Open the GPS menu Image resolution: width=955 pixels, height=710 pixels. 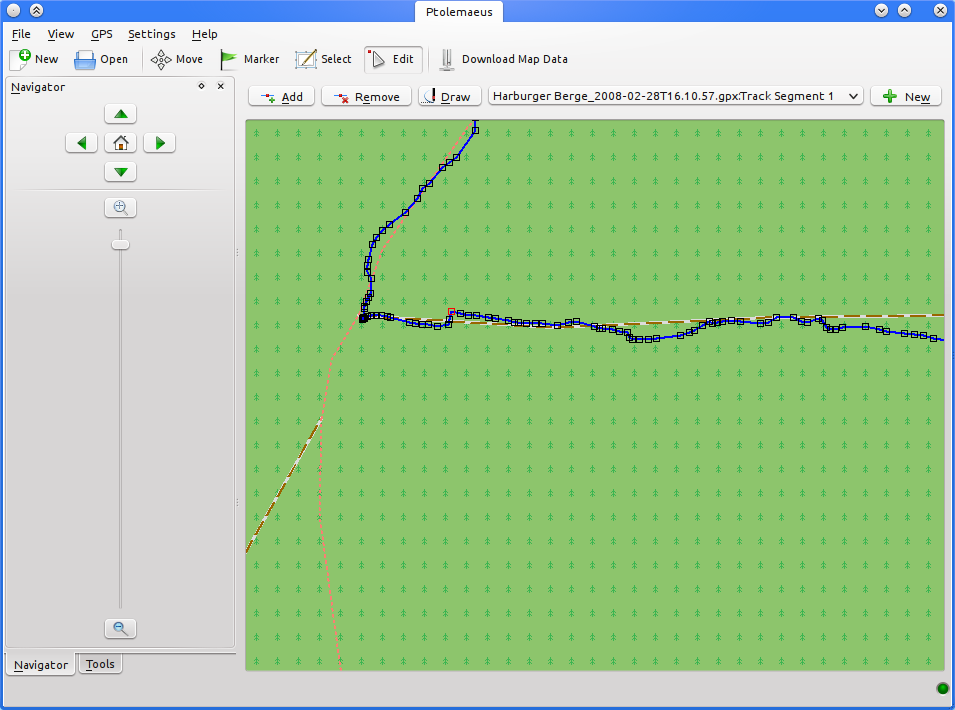101,34
